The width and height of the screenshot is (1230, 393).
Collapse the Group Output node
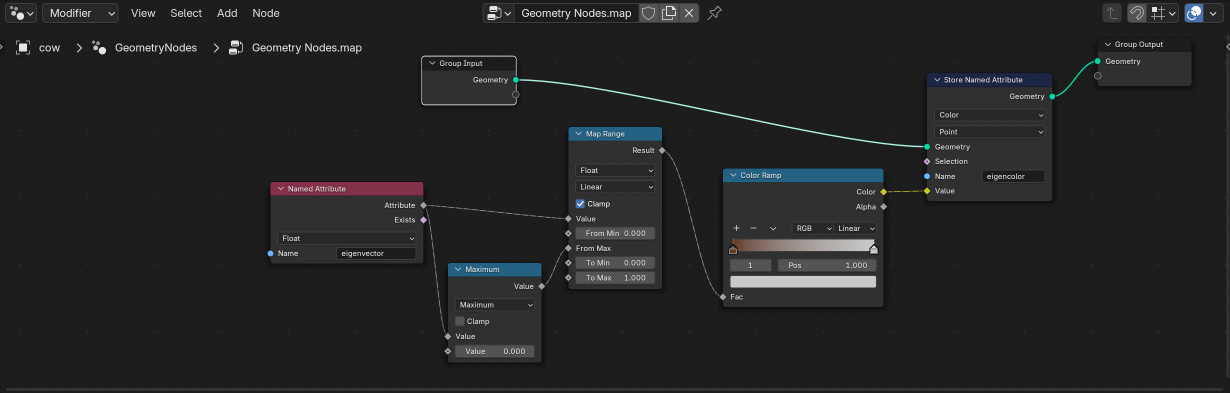(x=1107, y=44)
